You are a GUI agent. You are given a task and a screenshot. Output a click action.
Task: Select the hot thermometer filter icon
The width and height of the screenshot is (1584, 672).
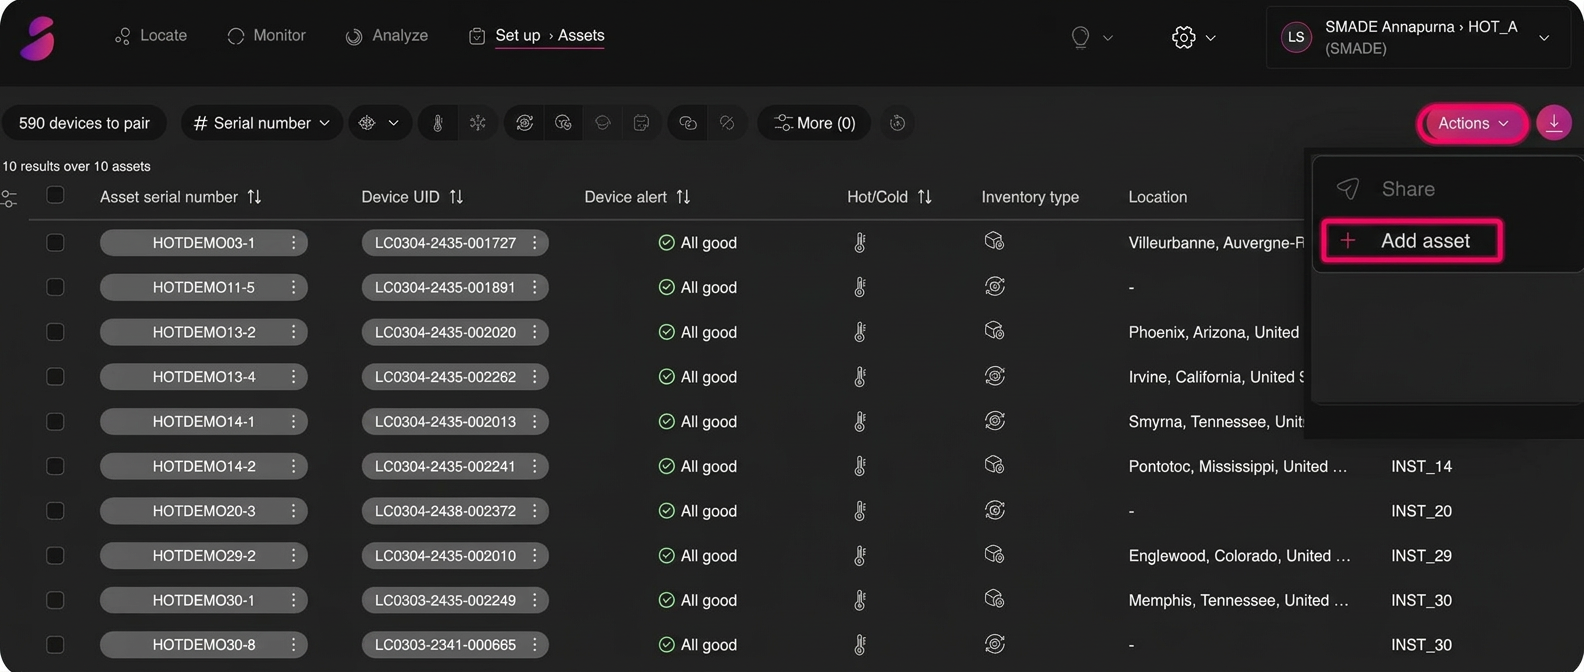437,123
